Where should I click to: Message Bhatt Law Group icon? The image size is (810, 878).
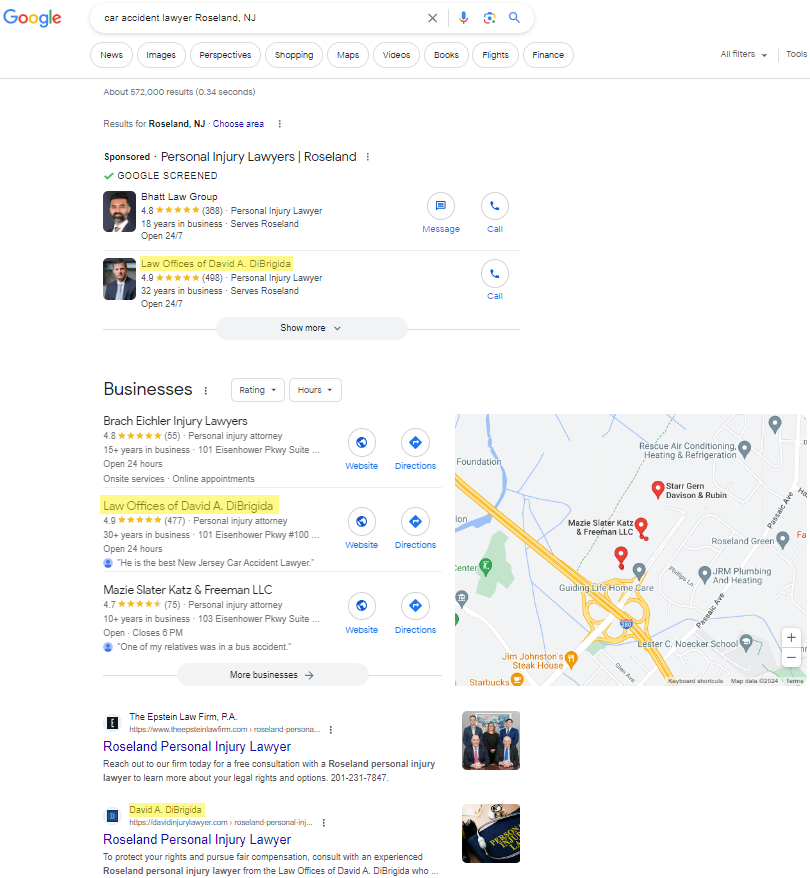tap(441, 206)
